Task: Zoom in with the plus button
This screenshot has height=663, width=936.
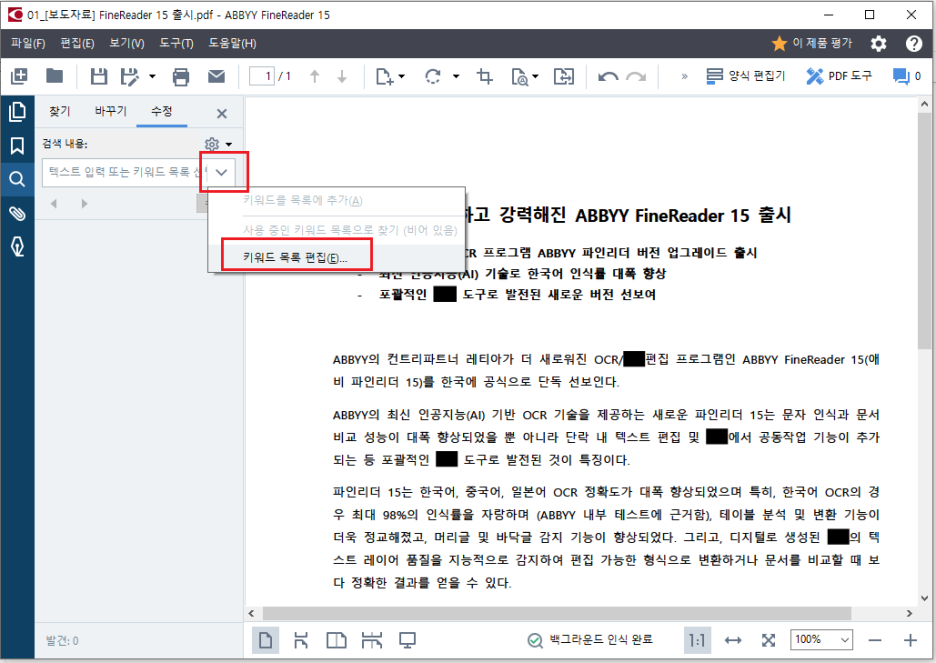Action: [x=910, y=641]
